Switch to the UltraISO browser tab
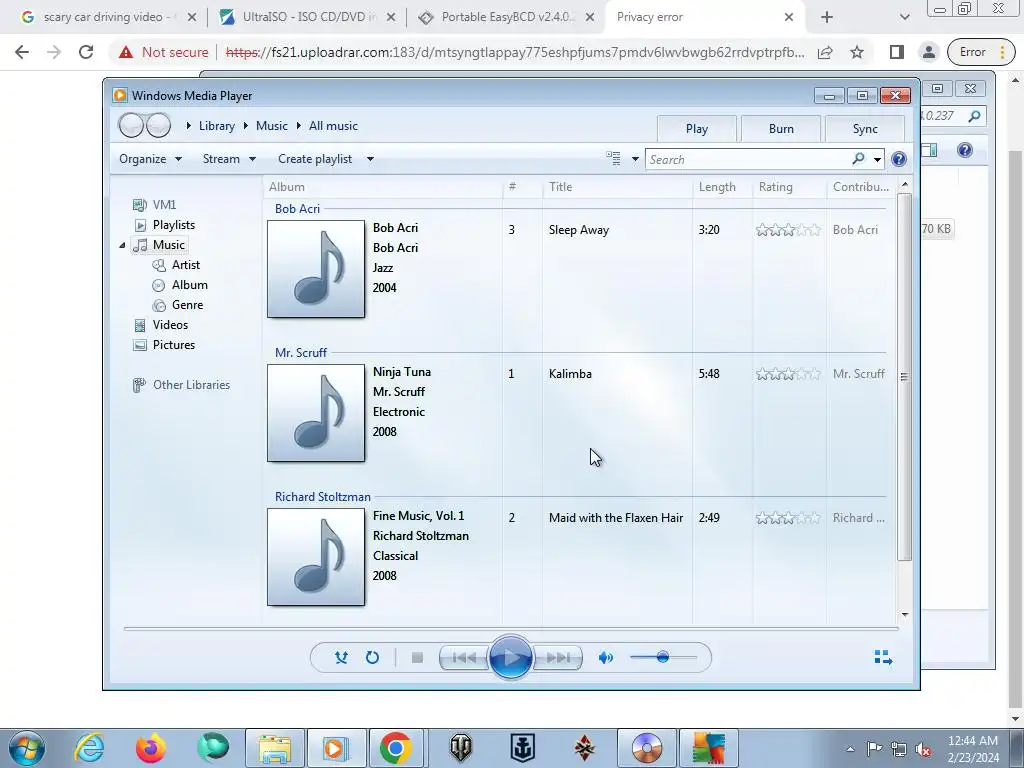This screenshot has width=1024, height=768. point(308,17)
